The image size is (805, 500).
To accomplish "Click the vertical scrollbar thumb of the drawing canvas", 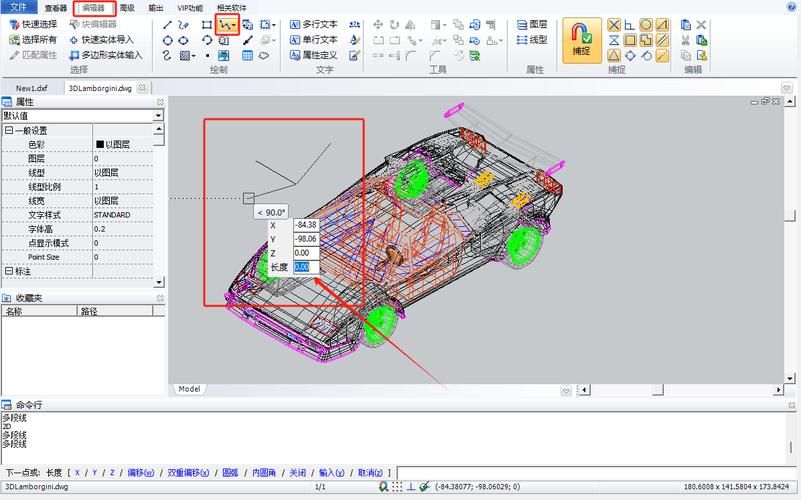I will coord(790,216).
